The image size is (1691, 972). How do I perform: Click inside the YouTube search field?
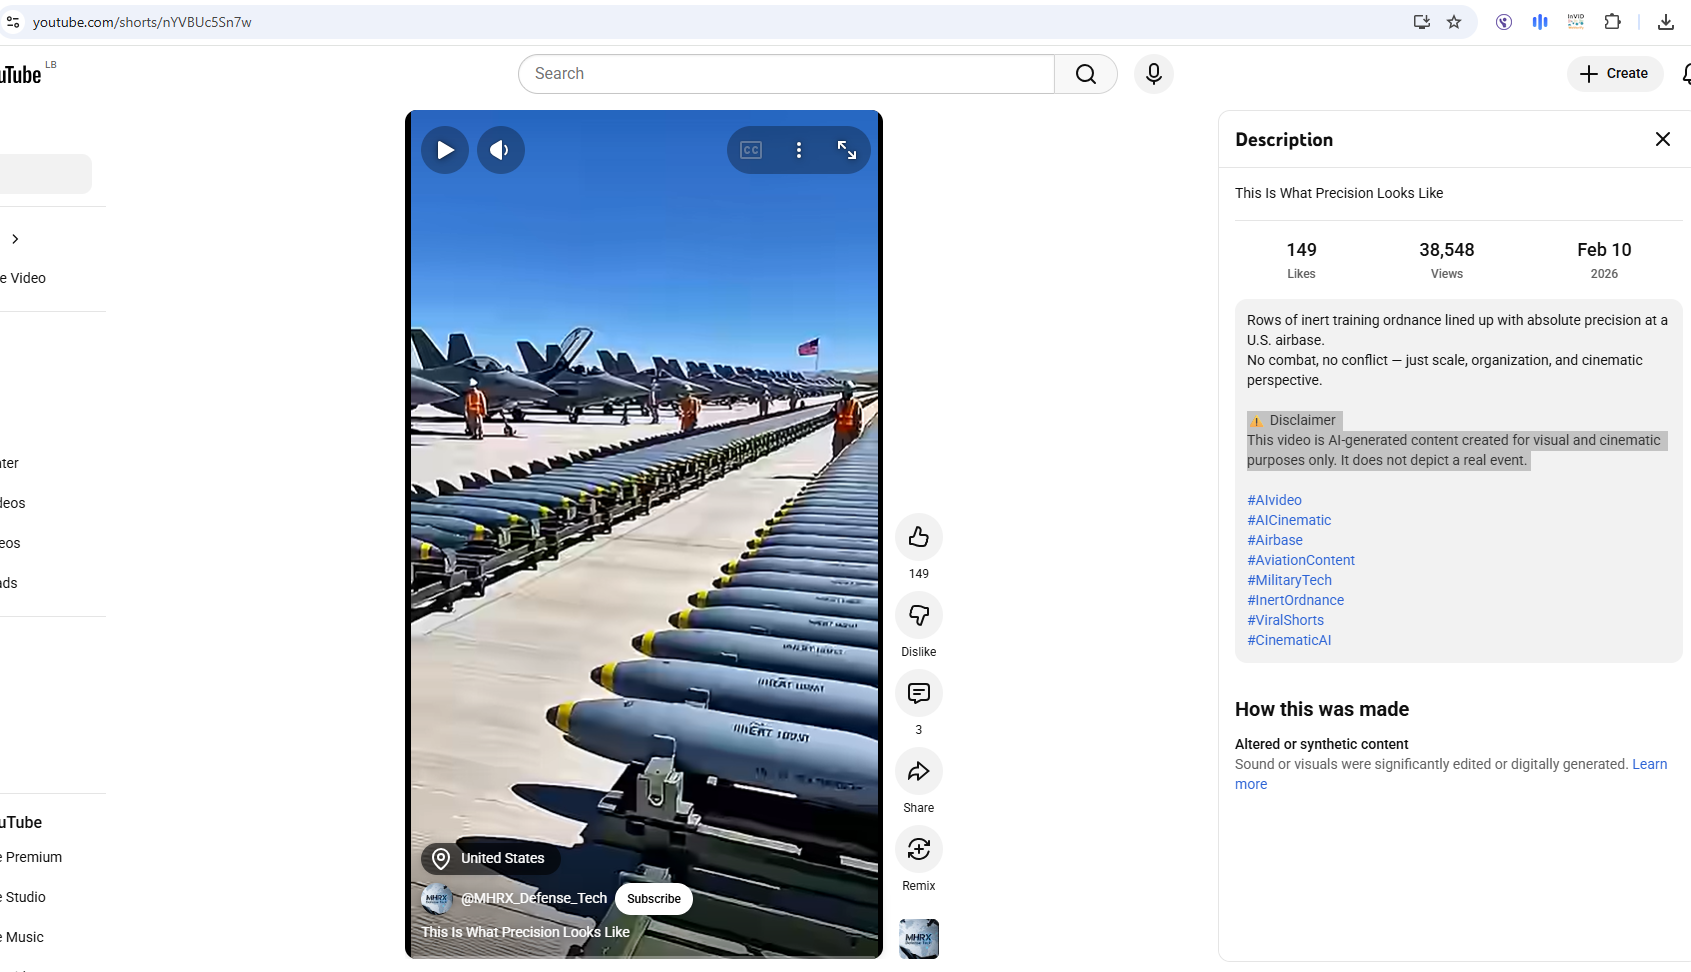click(785, 73)
